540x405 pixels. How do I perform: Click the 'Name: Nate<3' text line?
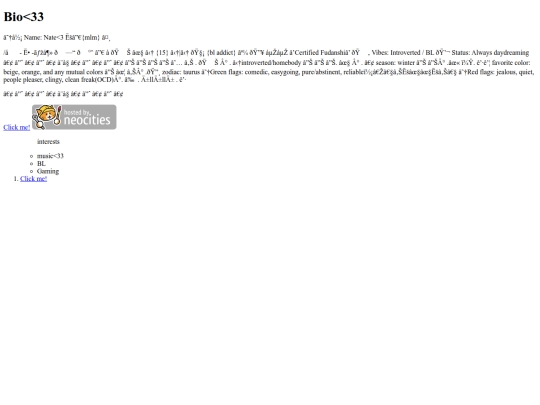[x=44, y=38]
